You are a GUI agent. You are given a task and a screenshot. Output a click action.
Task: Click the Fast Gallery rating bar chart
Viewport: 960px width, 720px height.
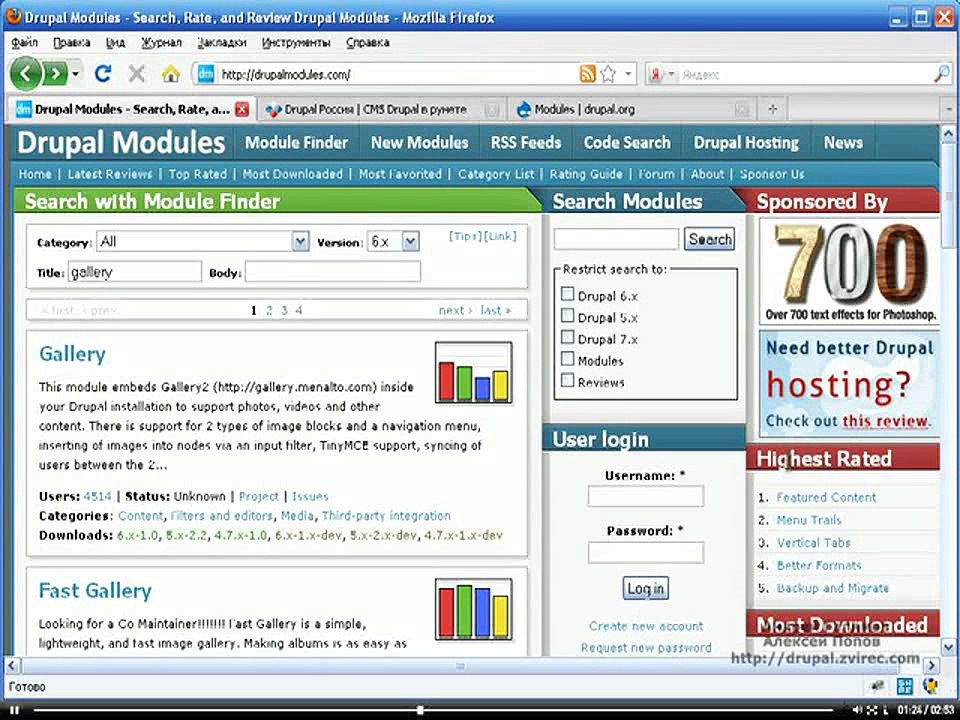coord(473,609)
